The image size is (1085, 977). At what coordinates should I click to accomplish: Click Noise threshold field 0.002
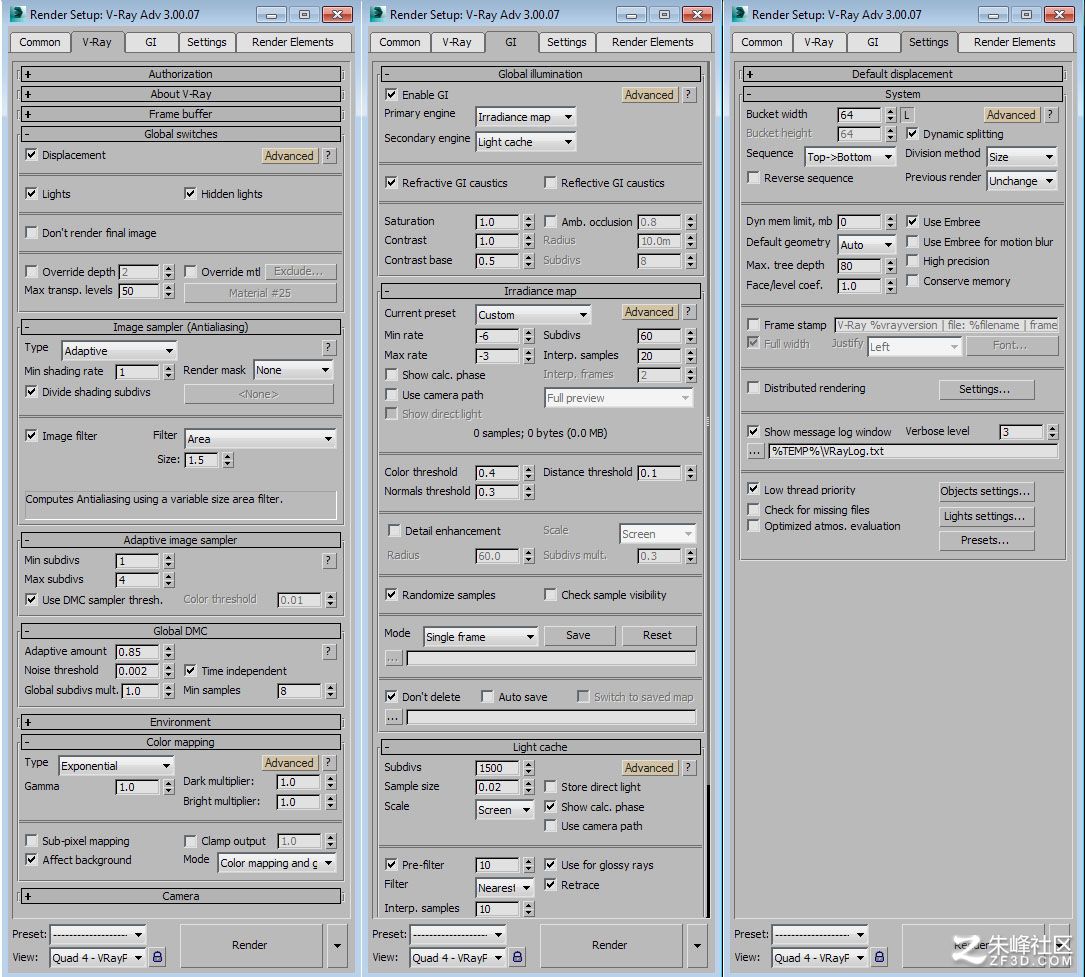[x=137, y=670]
